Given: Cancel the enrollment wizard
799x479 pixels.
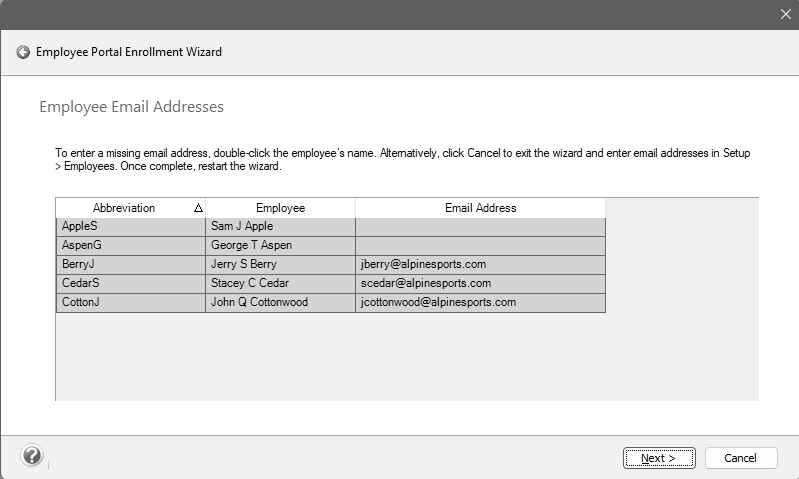Looking at the screenshot, I should (740, 458).
